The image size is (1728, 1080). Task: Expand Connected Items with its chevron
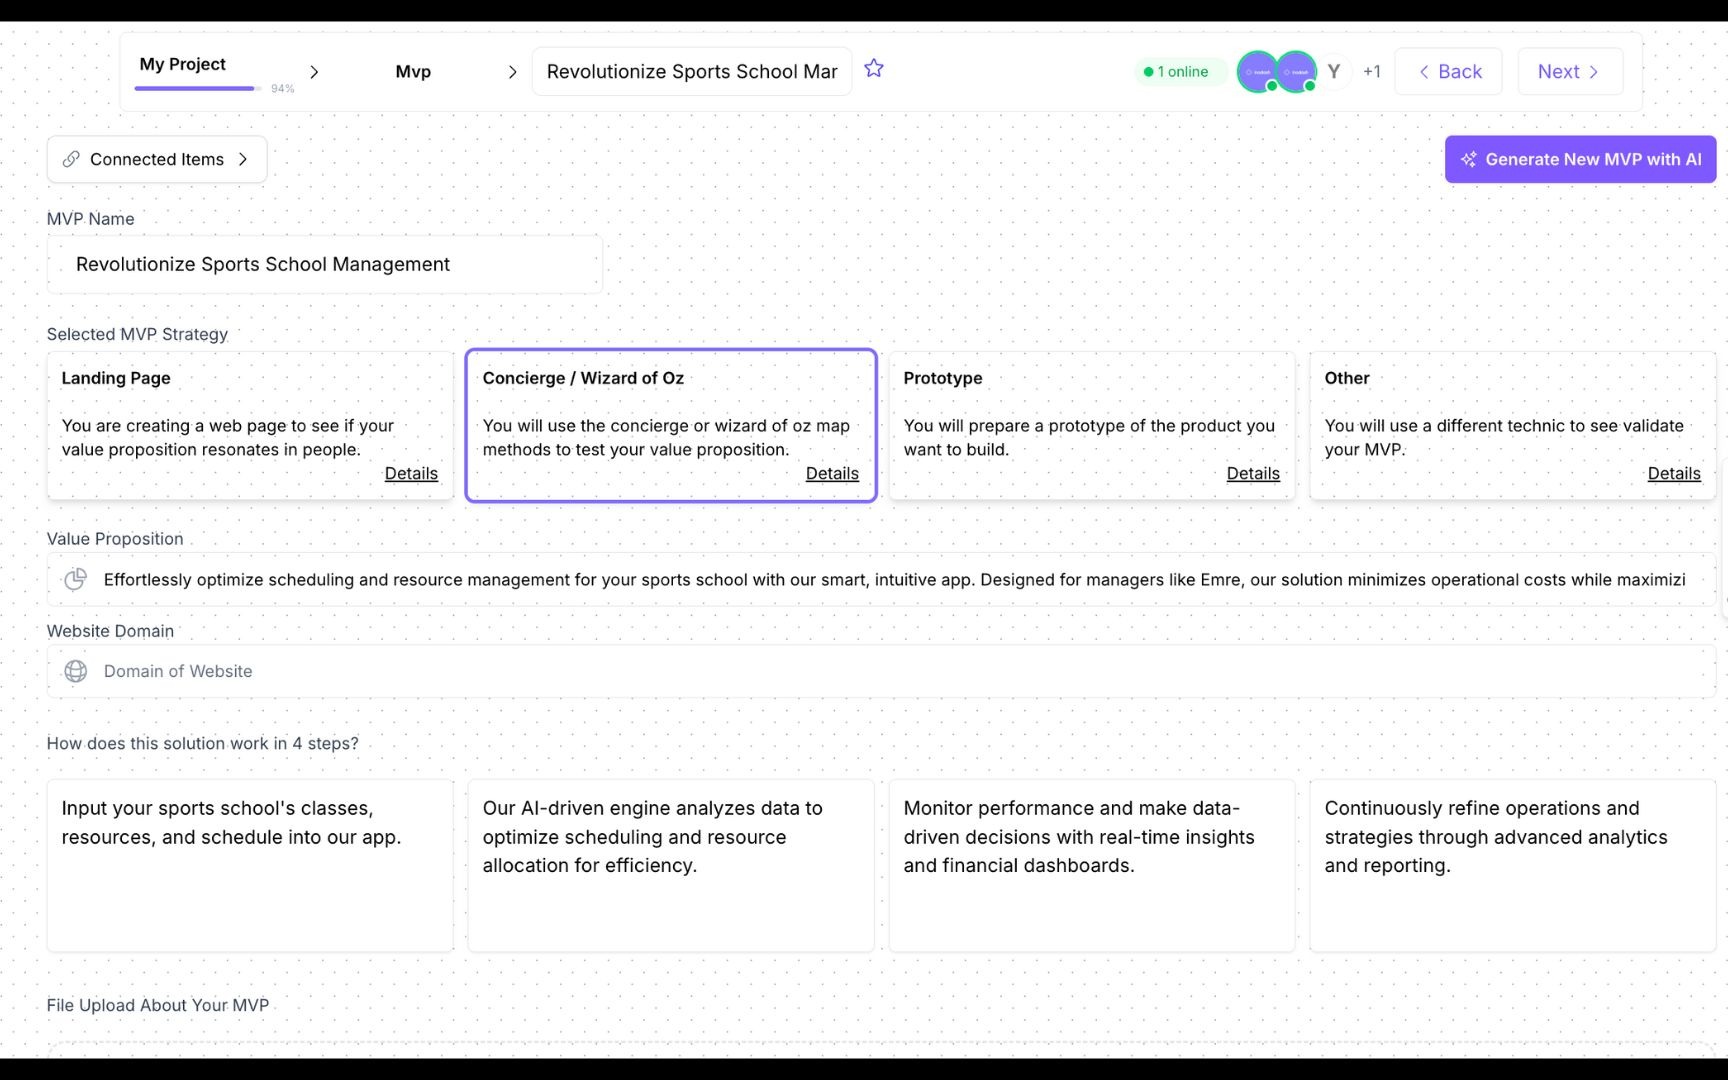(x=241, y=159)
